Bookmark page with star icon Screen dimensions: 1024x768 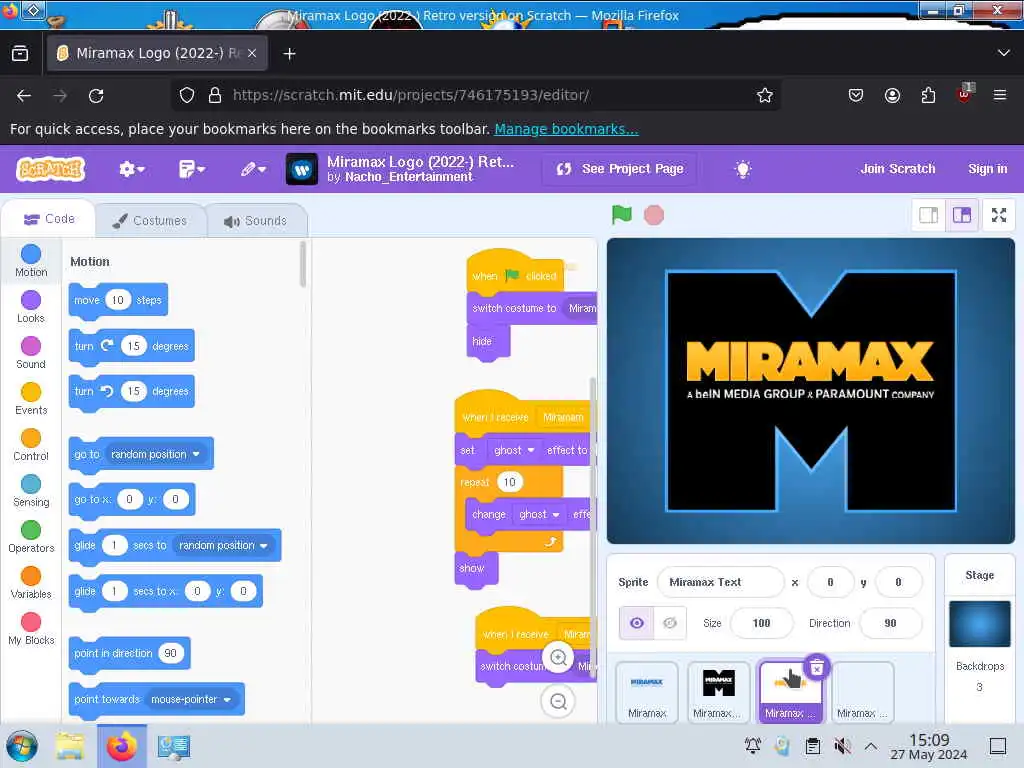765,96
